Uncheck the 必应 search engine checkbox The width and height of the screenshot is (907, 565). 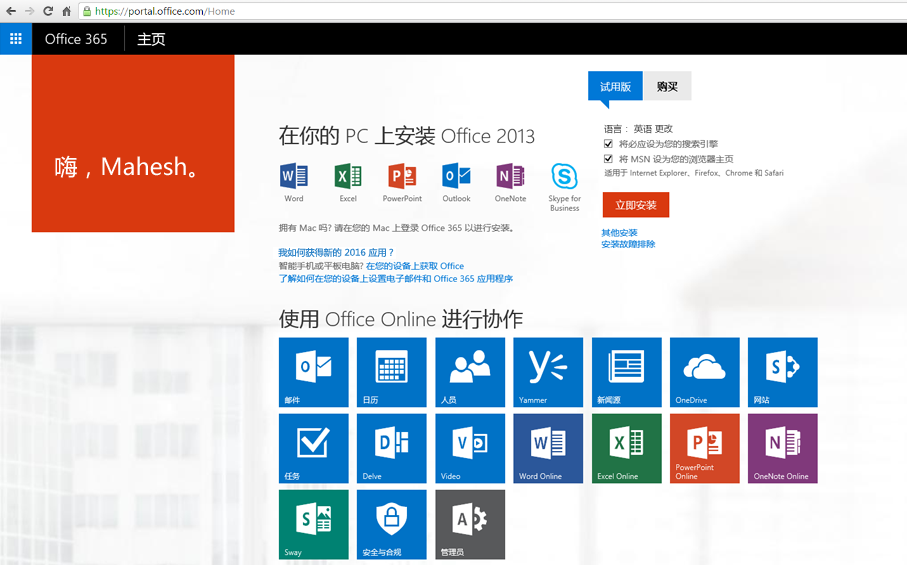tap(608, 143)
